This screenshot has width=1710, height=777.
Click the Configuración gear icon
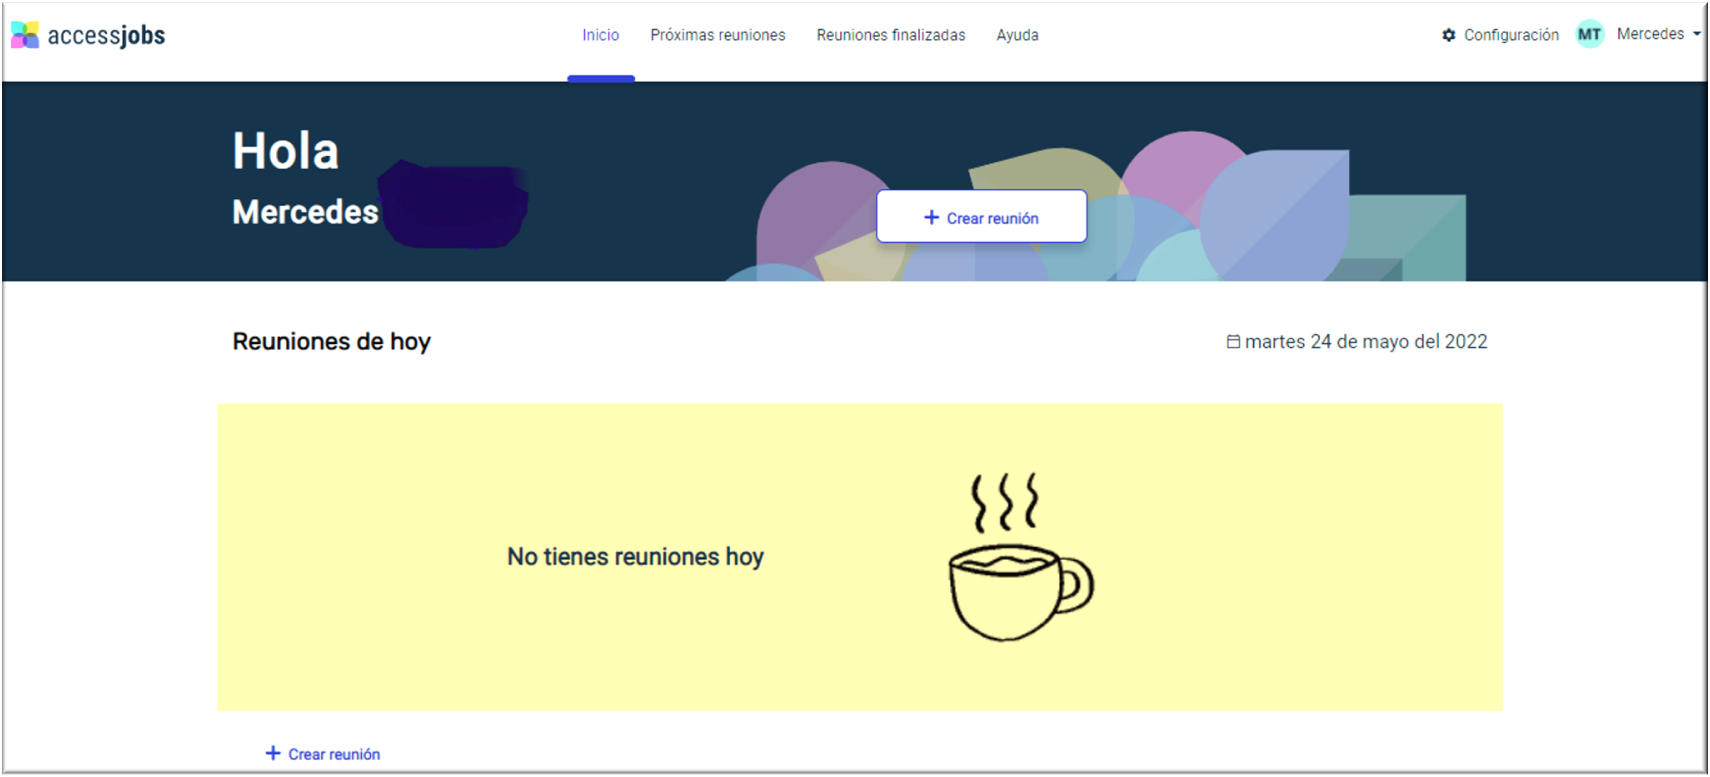point(1449,35)
